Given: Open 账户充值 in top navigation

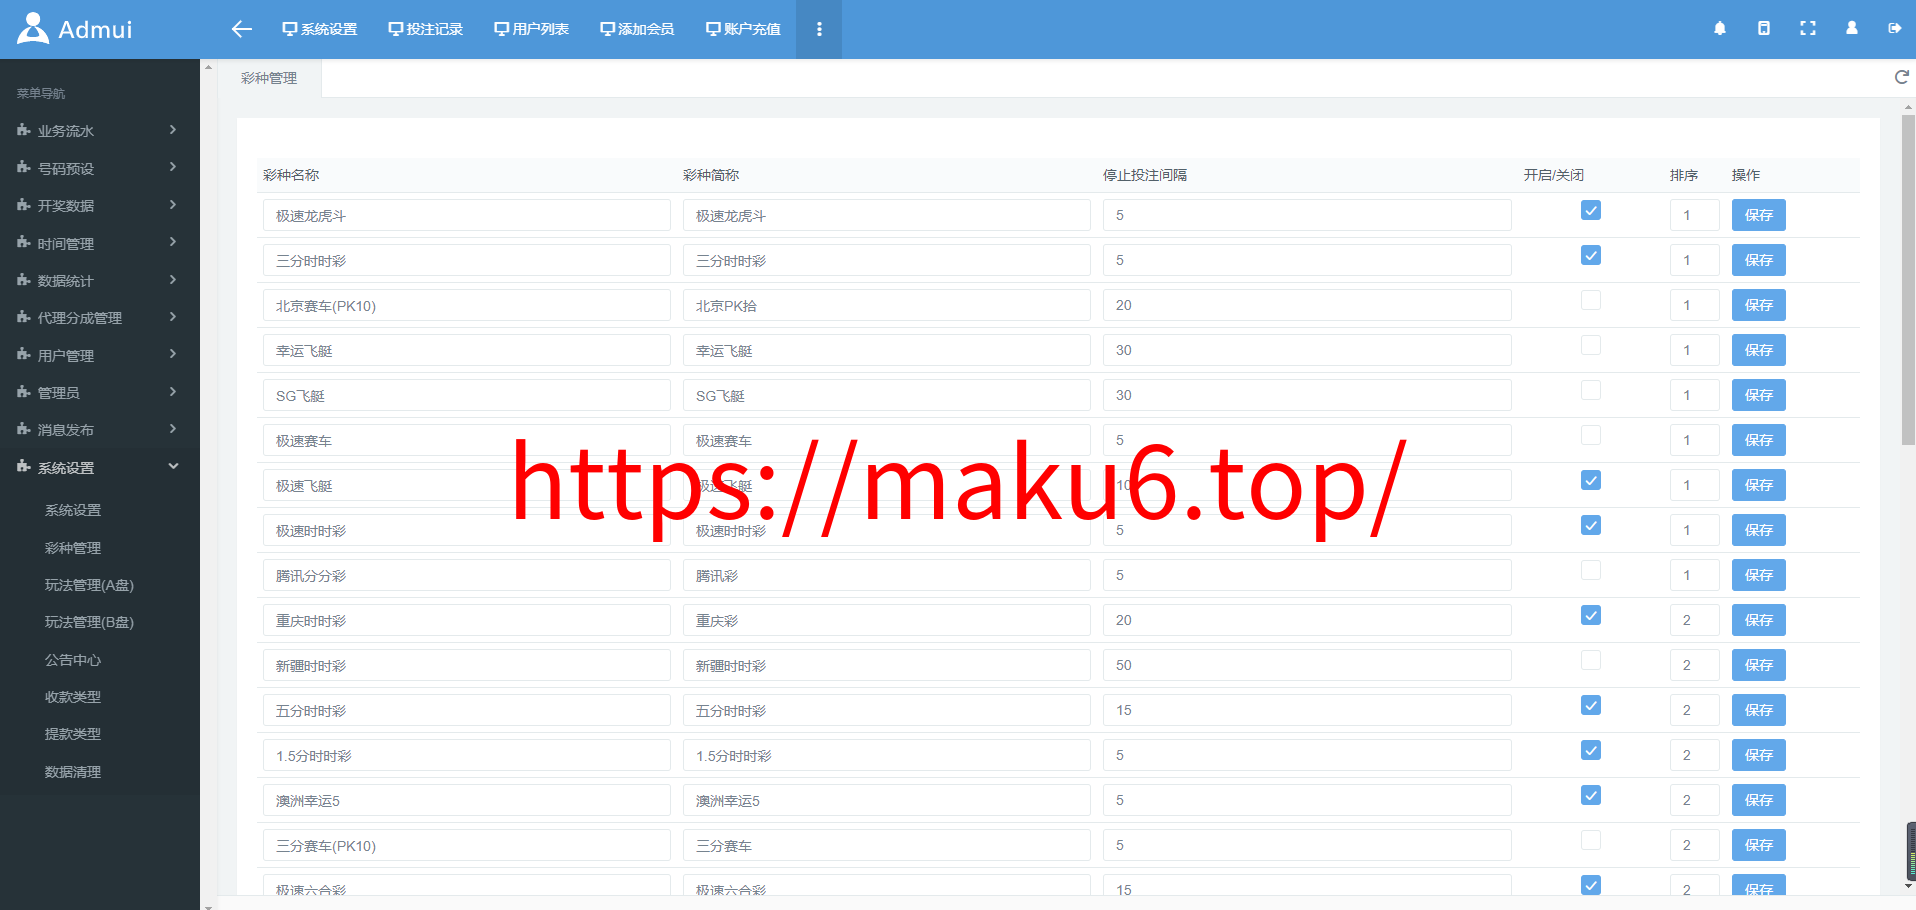Looking at the screenshot, I should (x=744, y=29).
